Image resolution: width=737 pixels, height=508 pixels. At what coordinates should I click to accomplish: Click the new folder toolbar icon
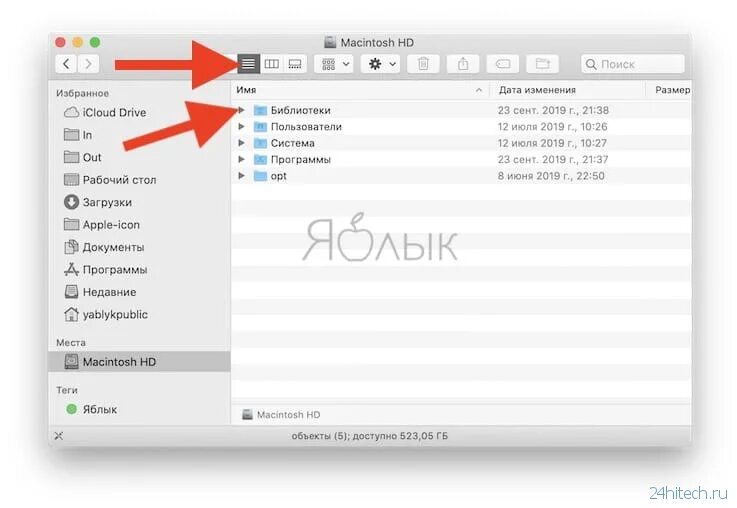pyautogui.click(x=542, y=64)
